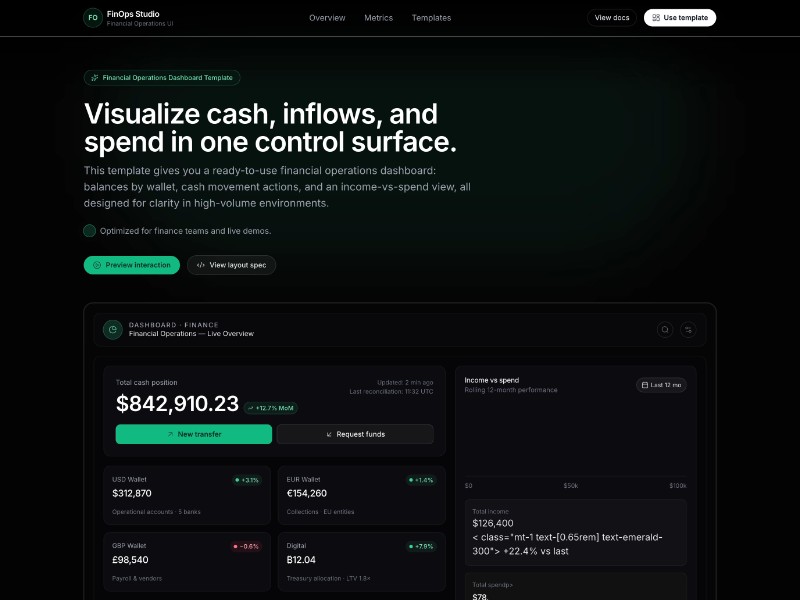Click the dashboard pie chart icon
This screenshot has height=600, width=800.
[x=113, y=329]
